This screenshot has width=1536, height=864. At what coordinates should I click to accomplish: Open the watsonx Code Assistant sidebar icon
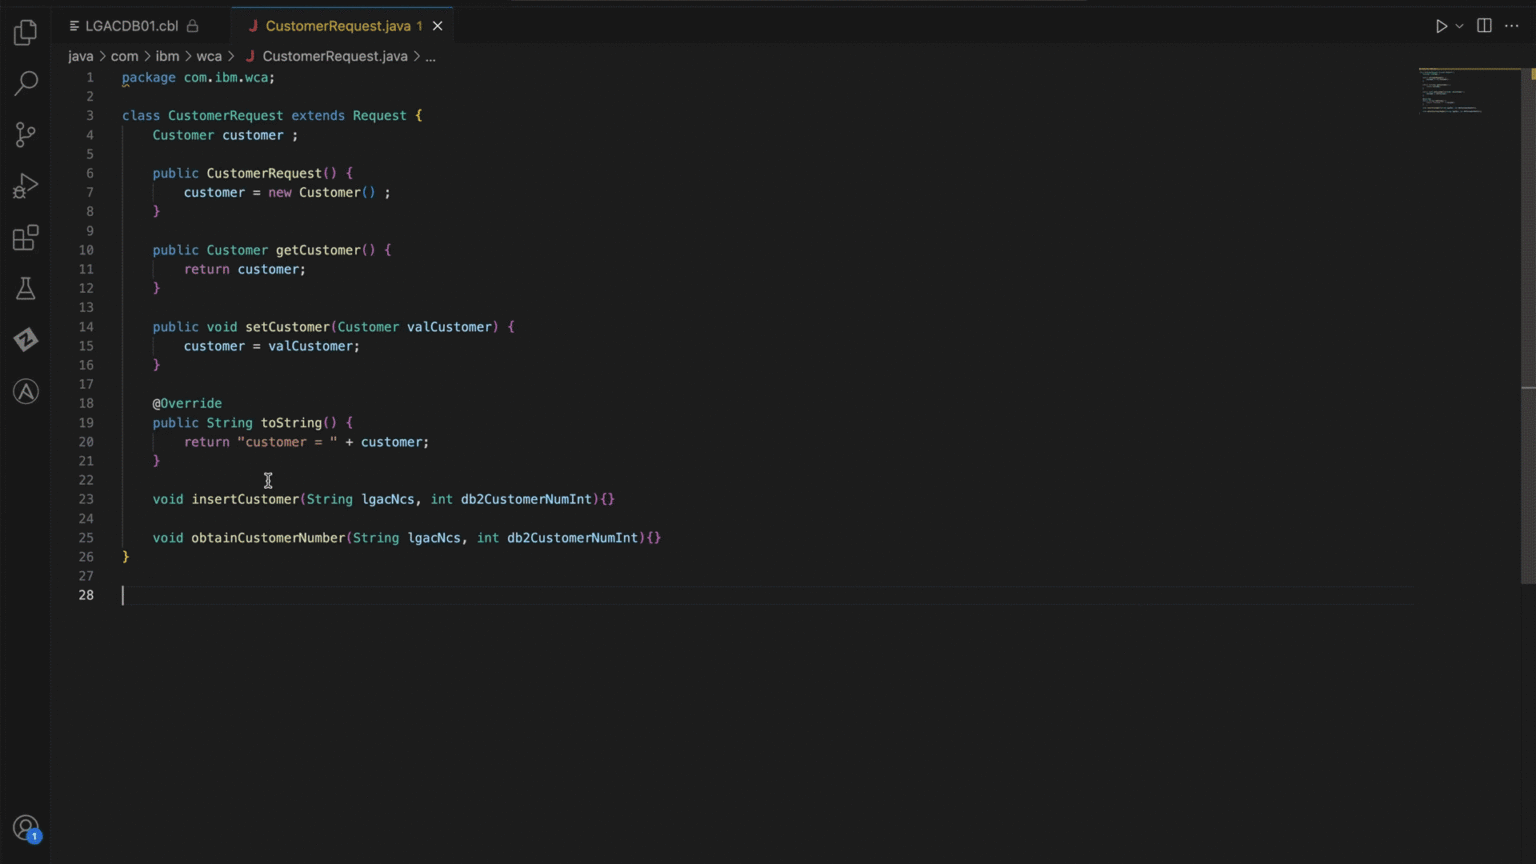point(25,391)
